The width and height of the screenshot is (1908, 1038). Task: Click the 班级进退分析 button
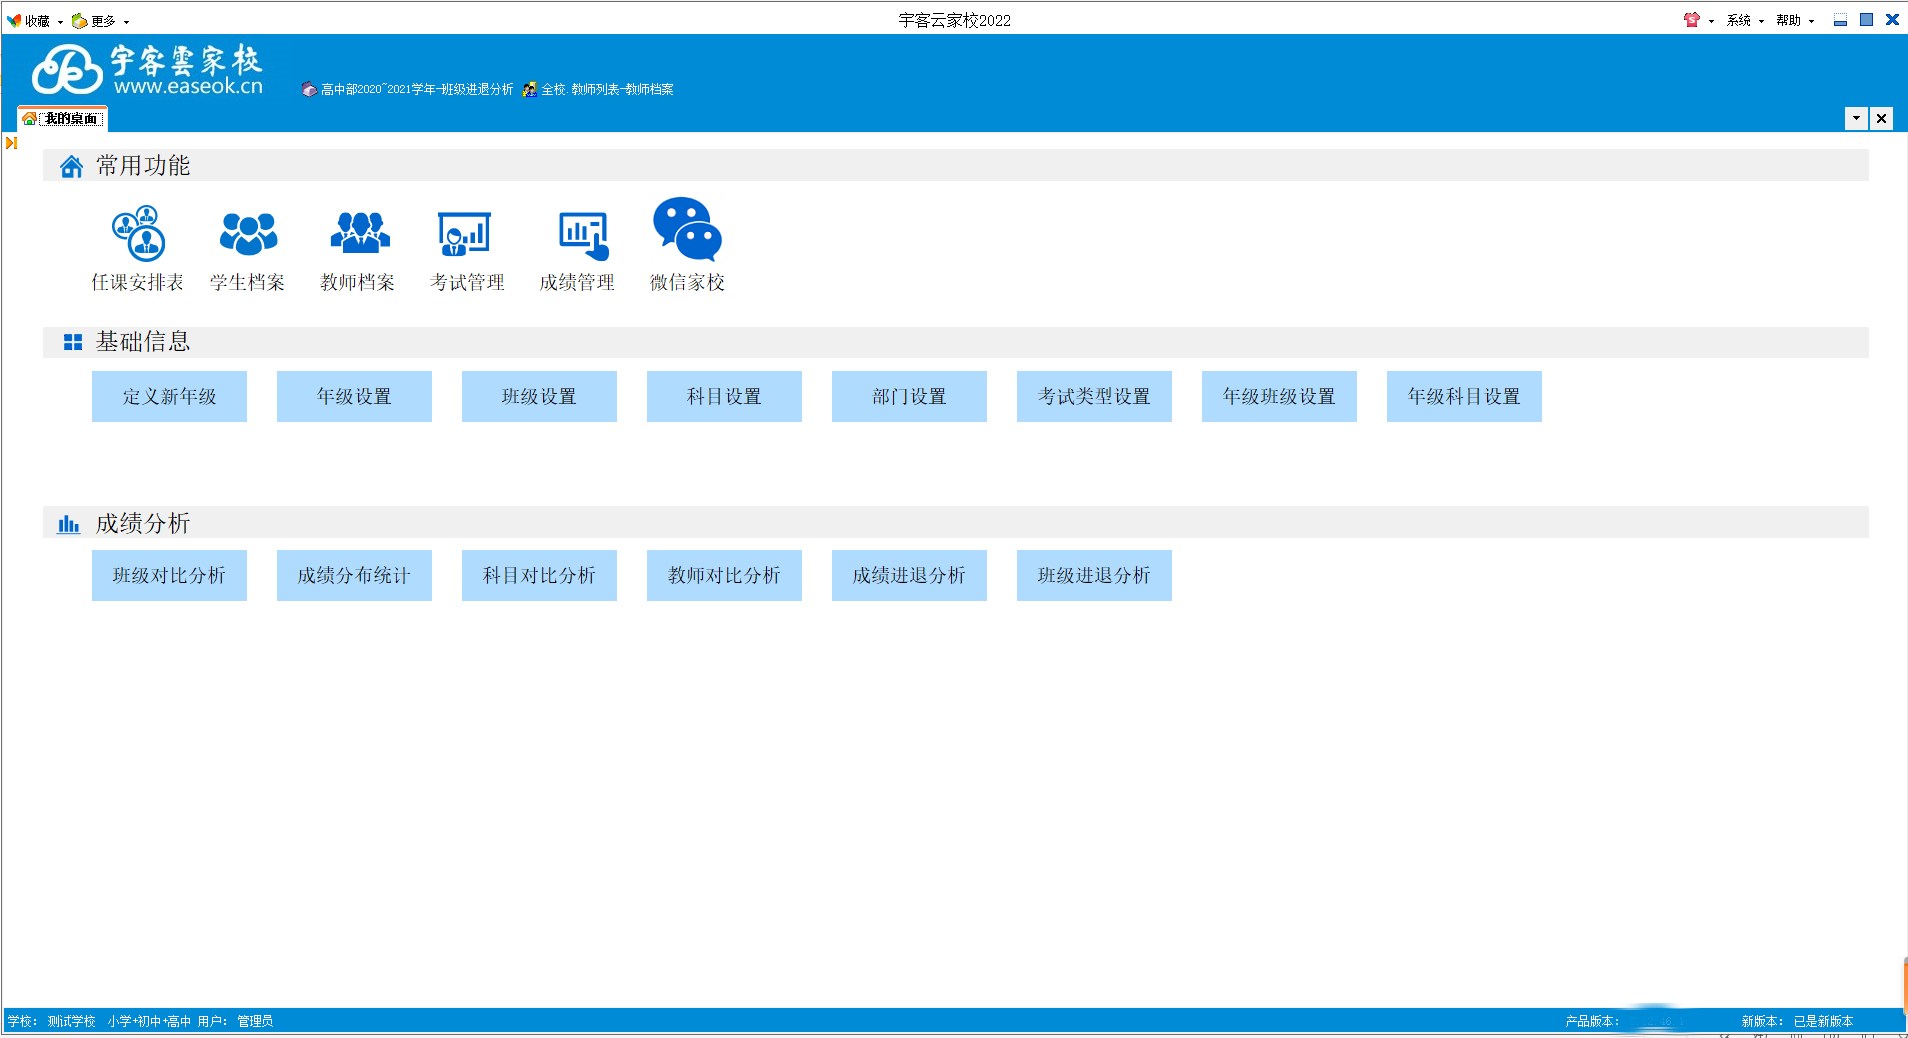(x=1094, y=575)
